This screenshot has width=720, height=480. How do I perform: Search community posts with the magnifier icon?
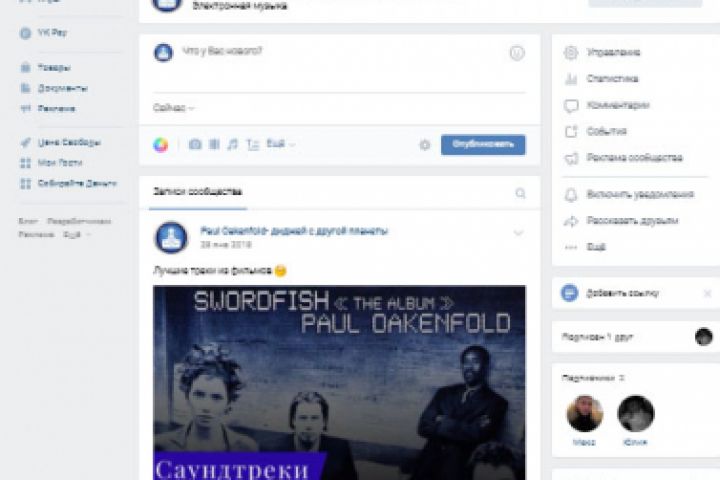point(520,193)
